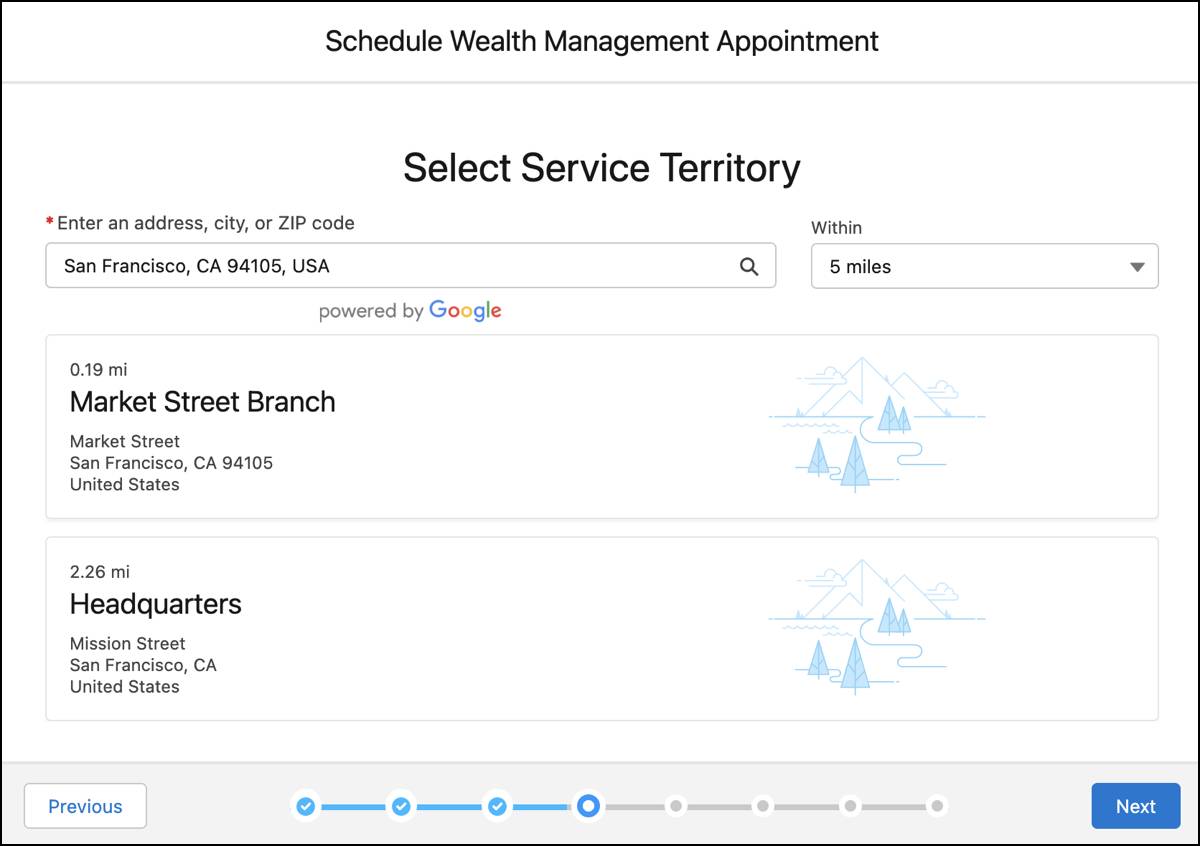The width and height of the screenshot is (1200, 846).
Task: Click the 0.19 mi distance text
Action: pyautogui.click(x=99, y=370)
